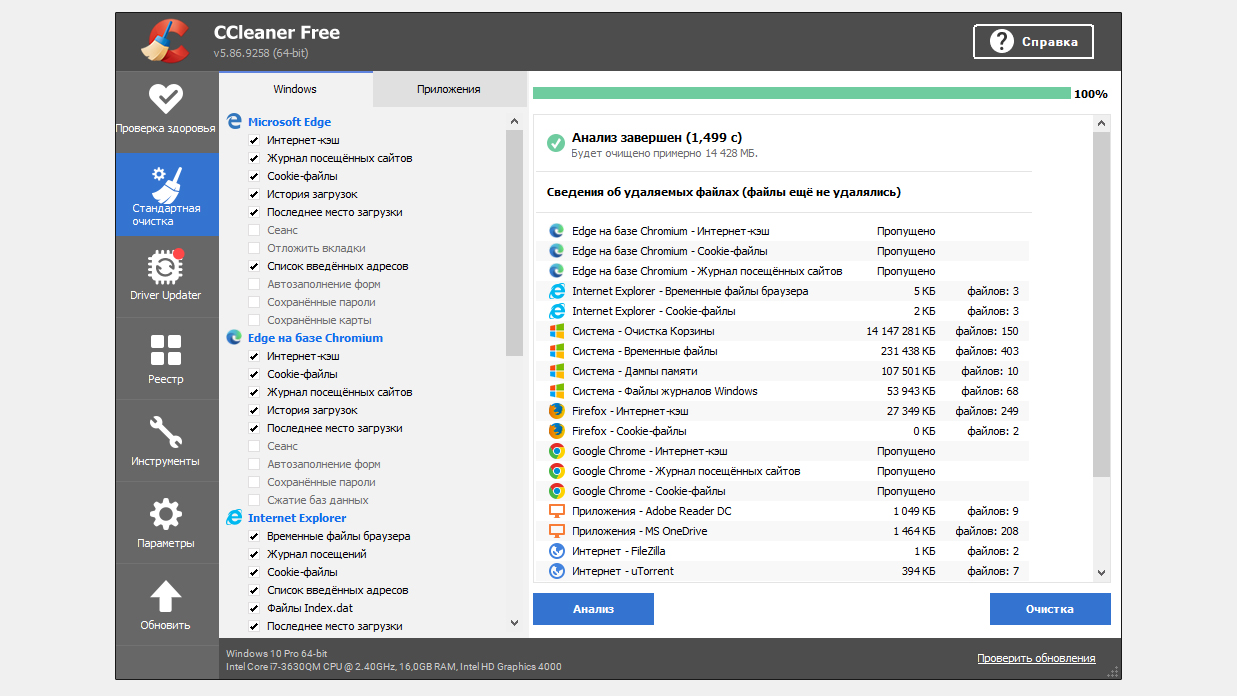1237x696 pixels.
Task: Open Driver Updater gear icon
Action: tap(165, 267)
